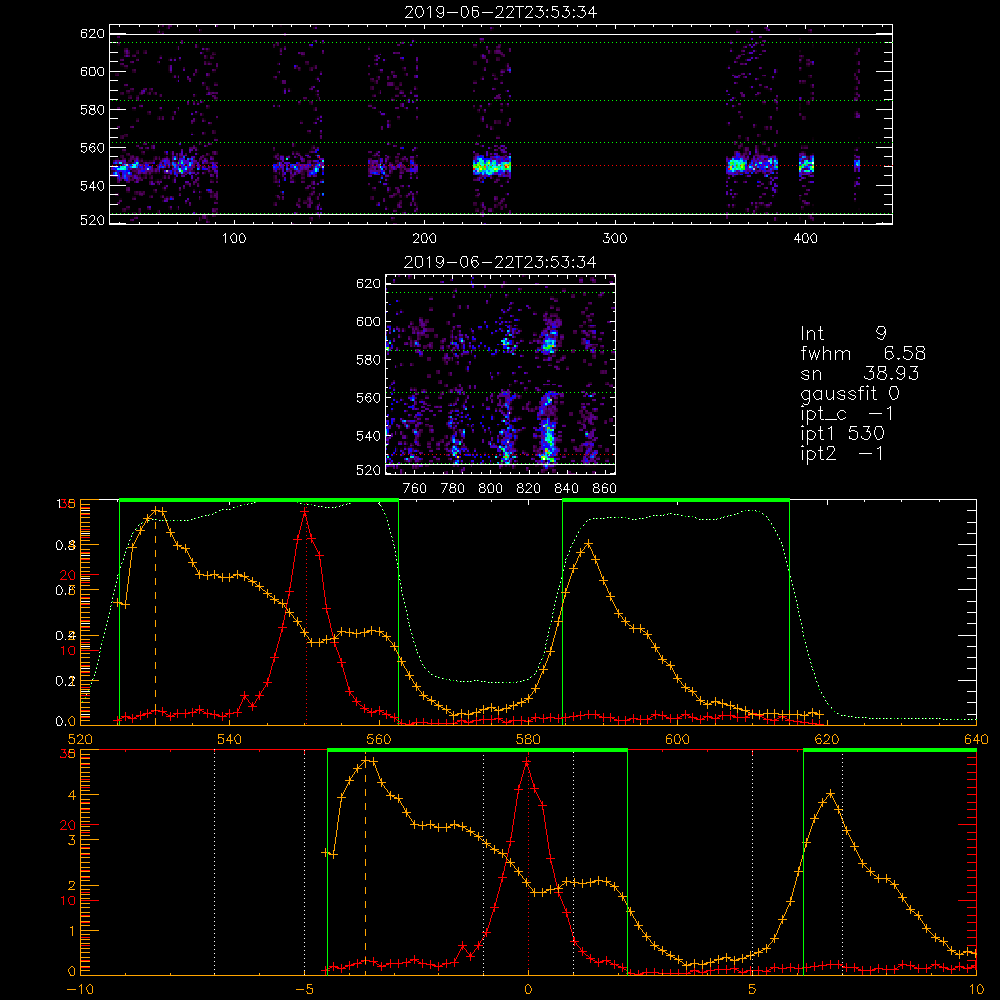Select the 'ipt_c -1' parameter line
Screen dimensions: 1000x1000
point(847,414)
